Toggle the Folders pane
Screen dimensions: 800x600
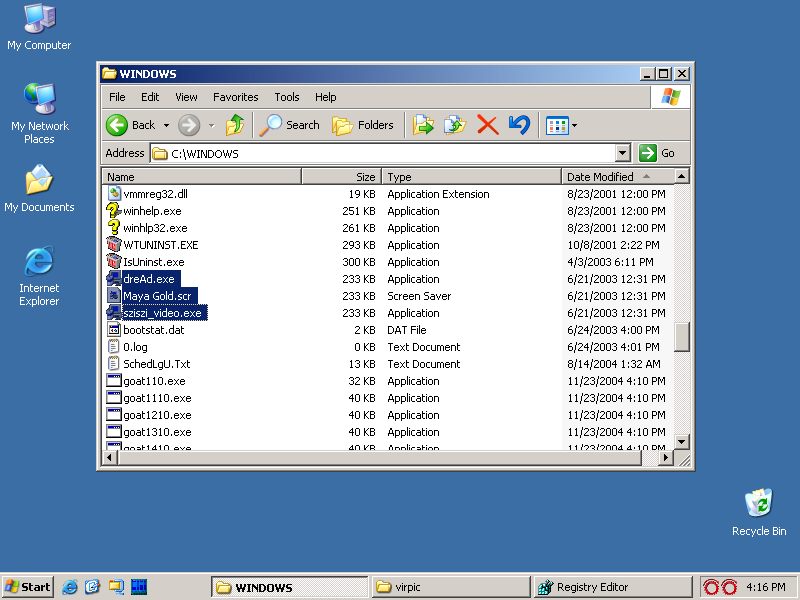[363, 125]
